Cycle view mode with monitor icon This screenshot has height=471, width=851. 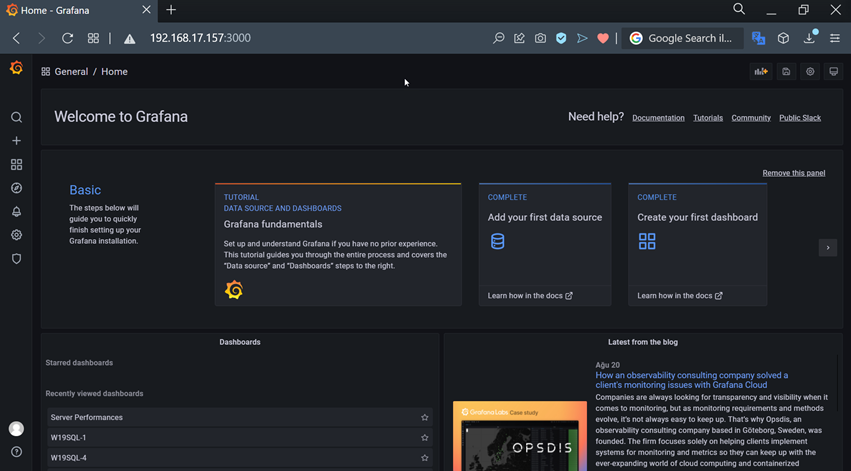click(834, 72)
